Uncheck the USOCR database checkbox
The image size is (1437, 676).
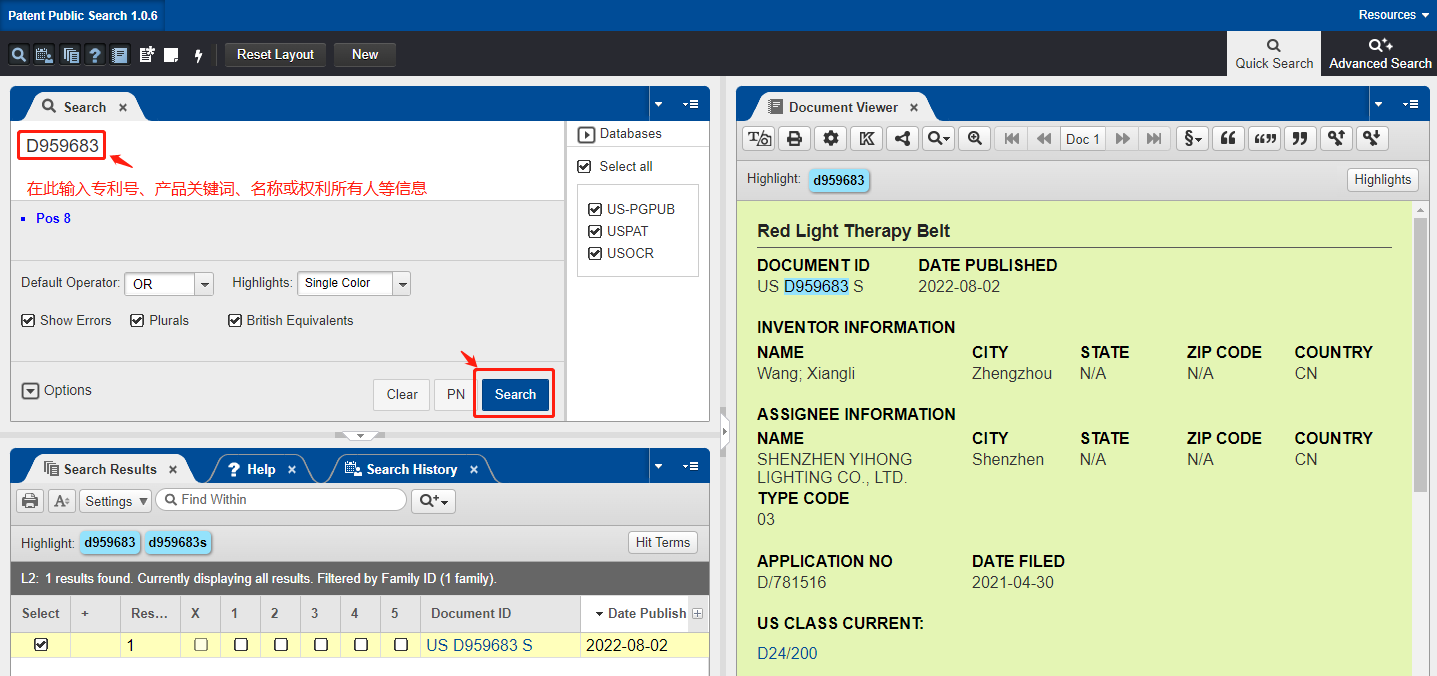tap(595, 253)
